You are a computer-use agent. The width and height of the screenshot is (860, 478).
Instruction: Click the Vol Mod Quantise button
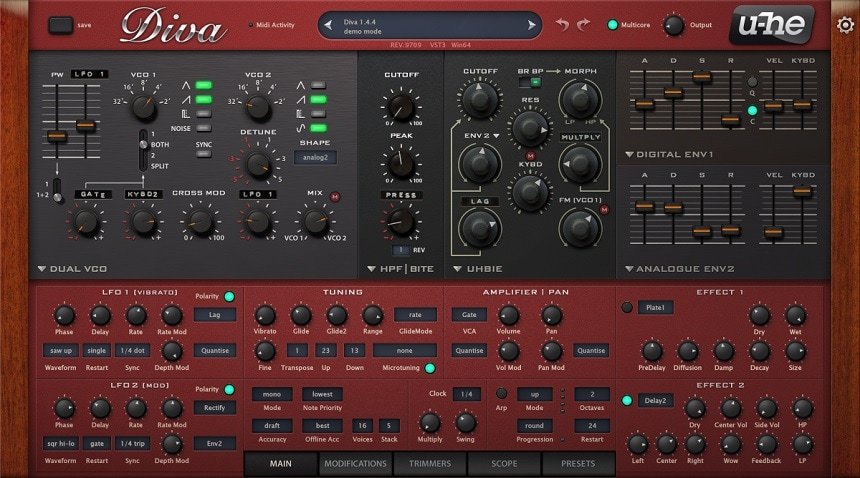[469, 350]
